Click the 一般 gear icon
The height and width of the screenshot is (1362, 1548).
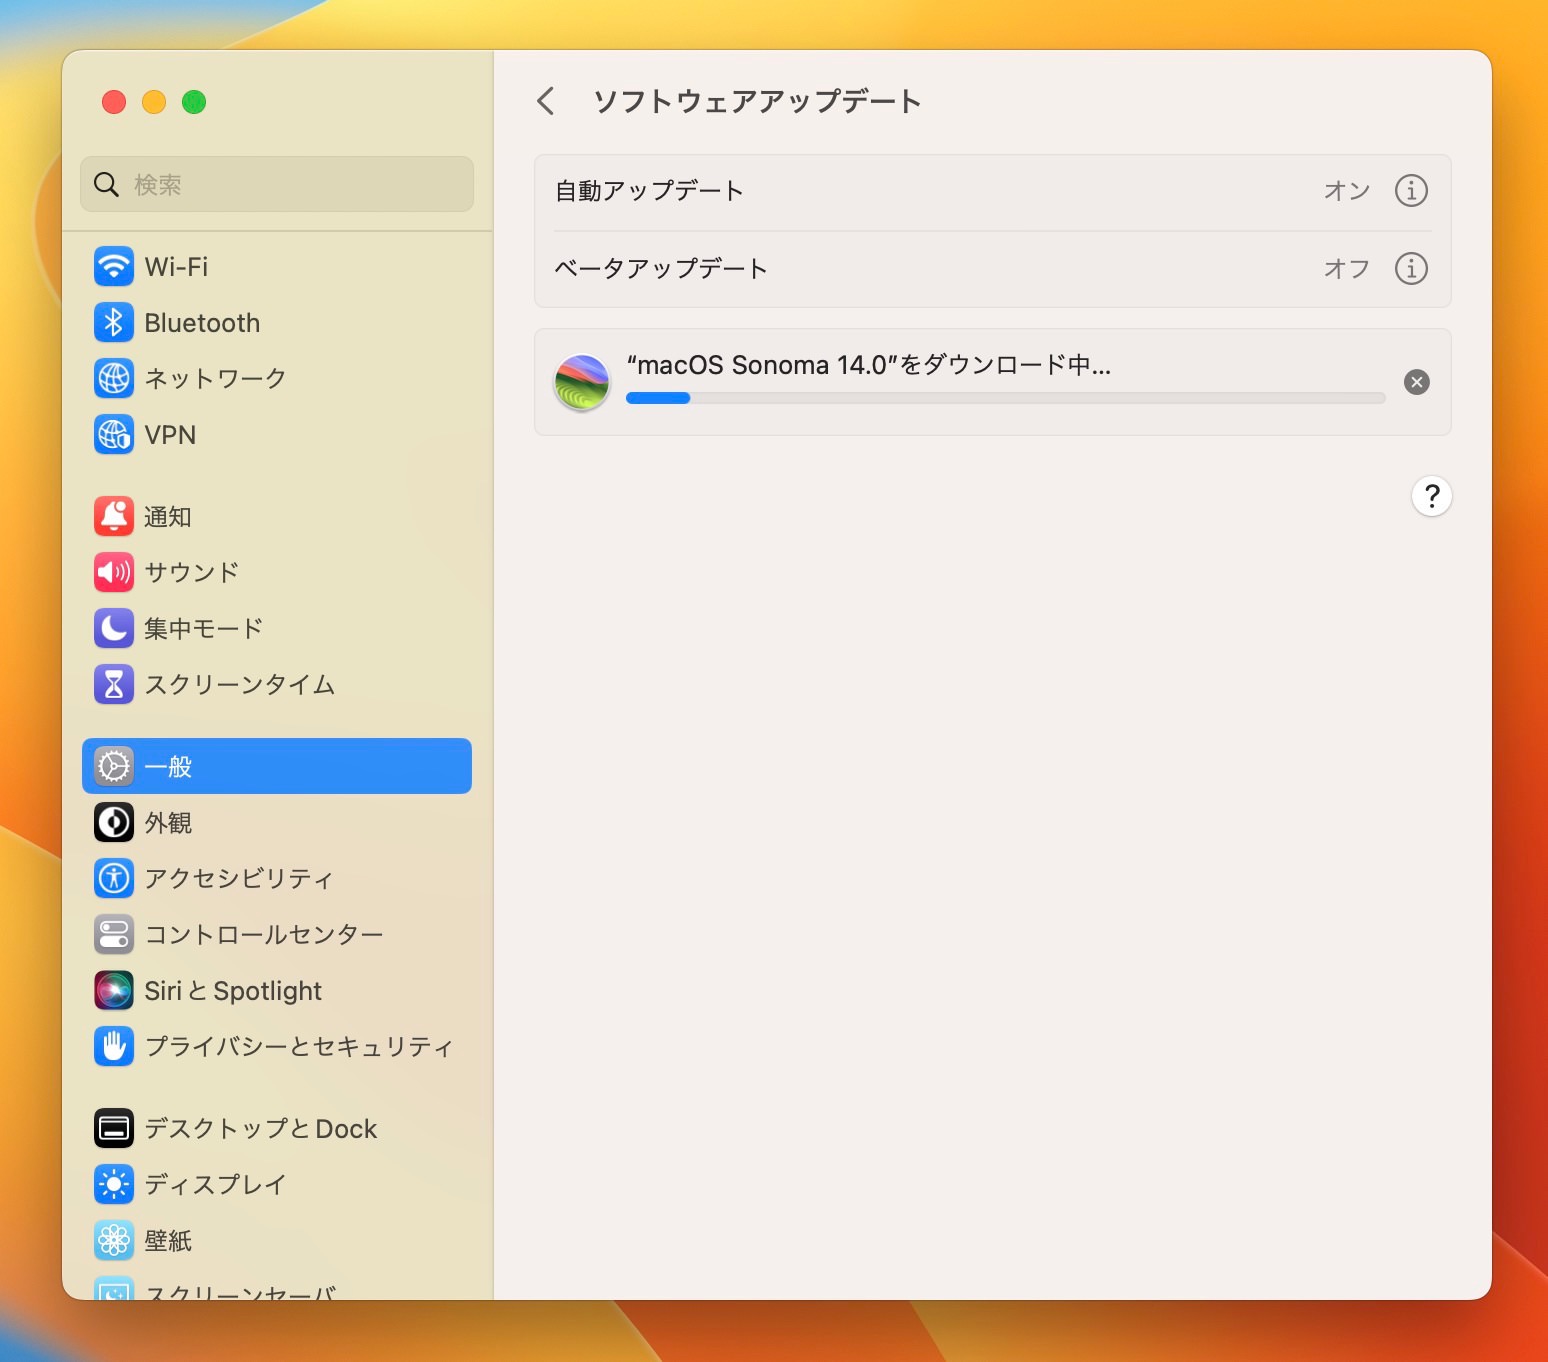tap(114, 766)
